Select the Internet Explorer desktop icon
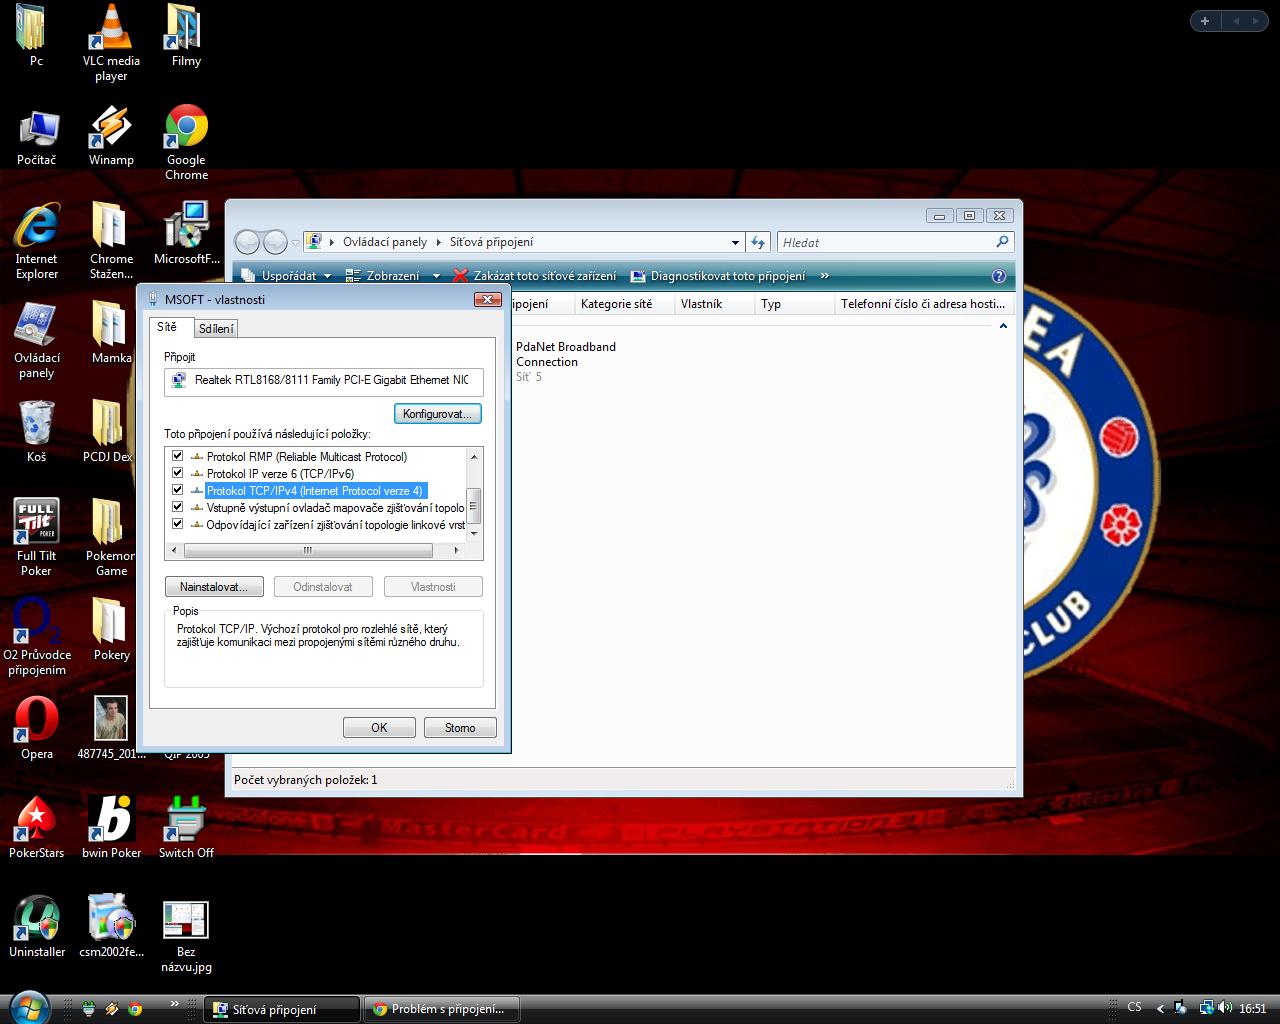This screenshot has height=1024, width=1280. coord(37,241)
